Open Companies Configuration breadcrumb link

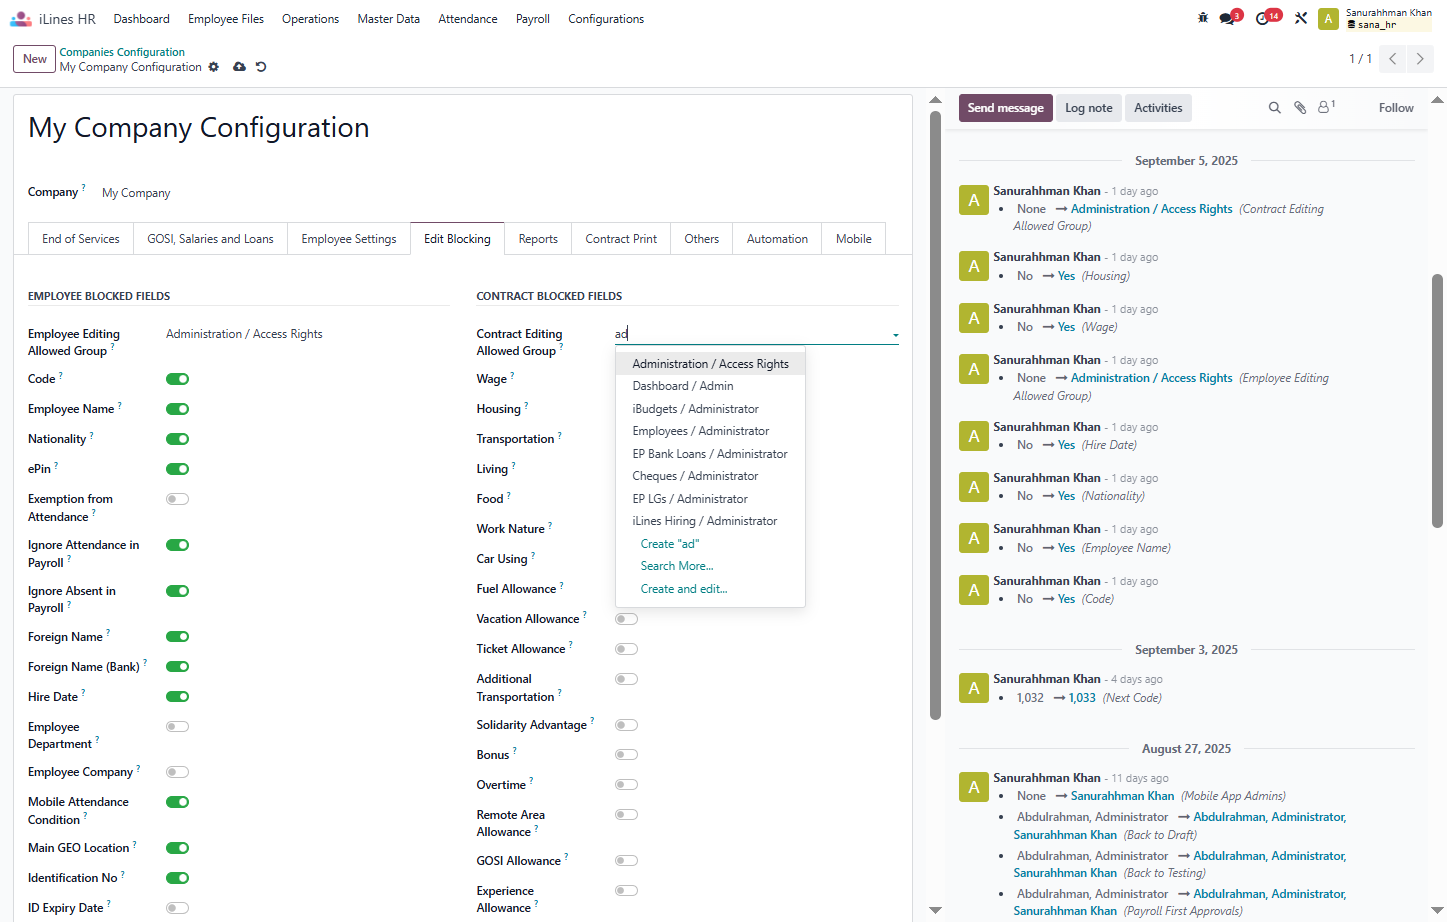click(122, 52)
